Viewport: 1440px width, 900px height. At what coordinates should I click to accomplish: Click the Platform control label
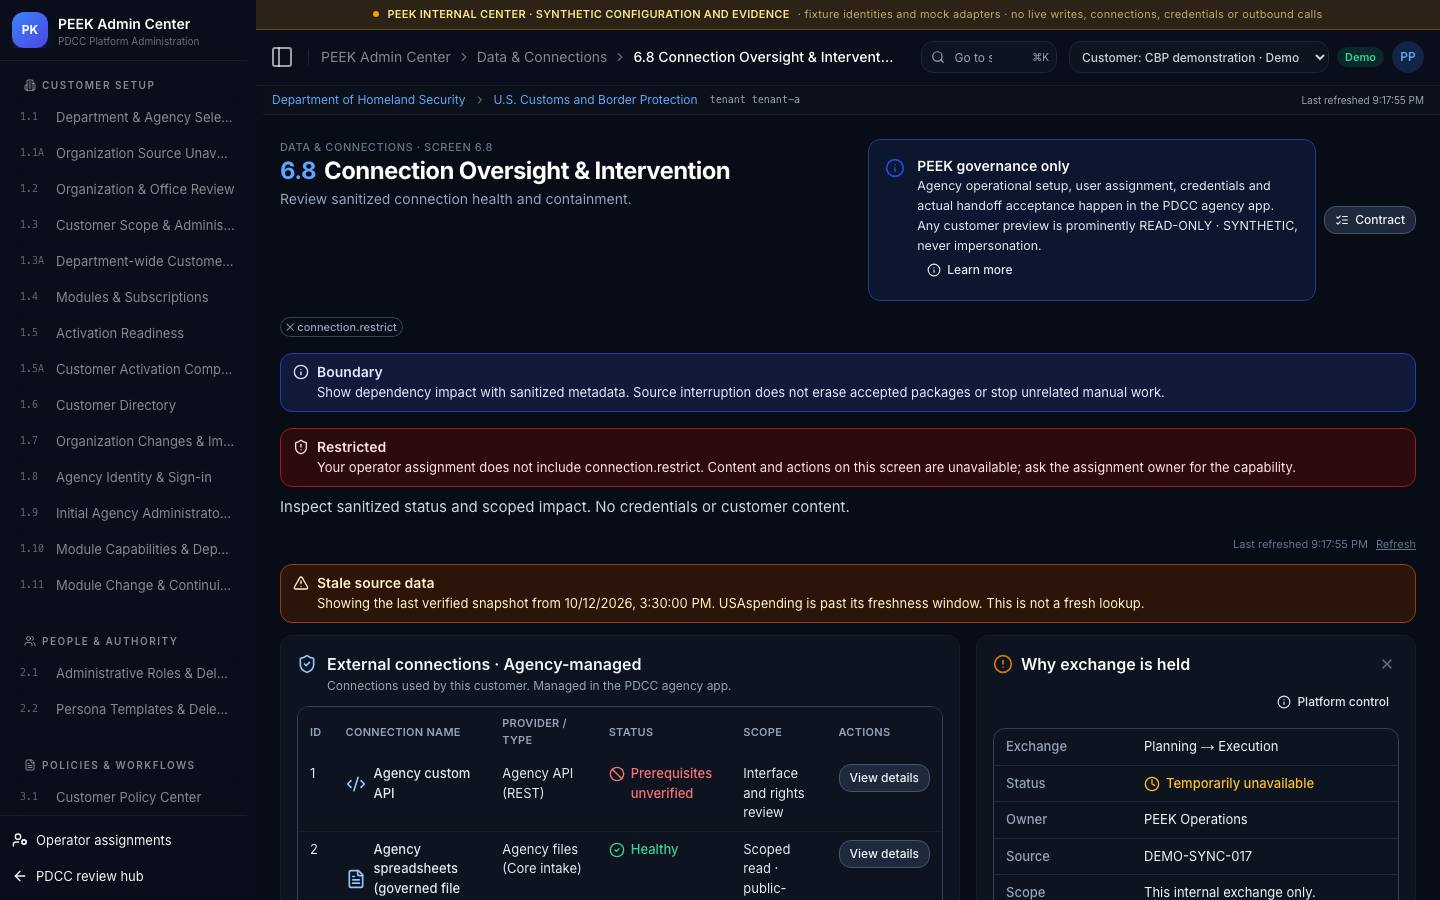coord(1342,702)
